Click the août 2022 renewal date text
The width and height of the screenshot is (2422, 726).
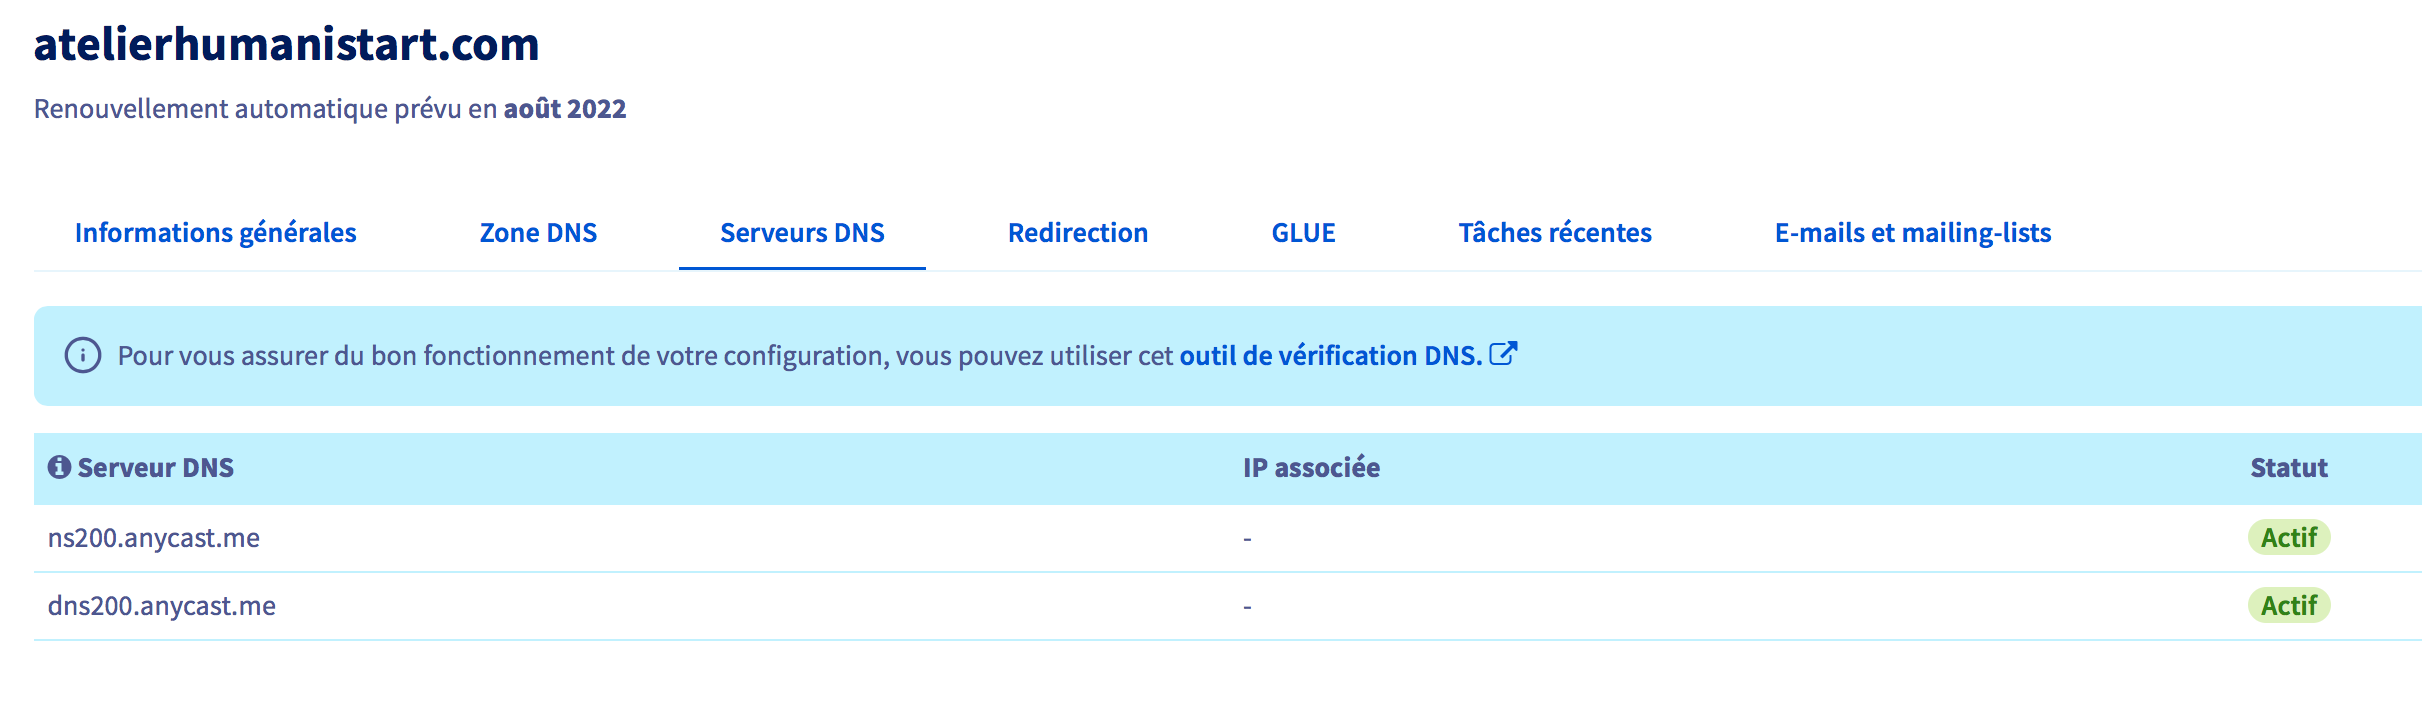pos(564,109)
